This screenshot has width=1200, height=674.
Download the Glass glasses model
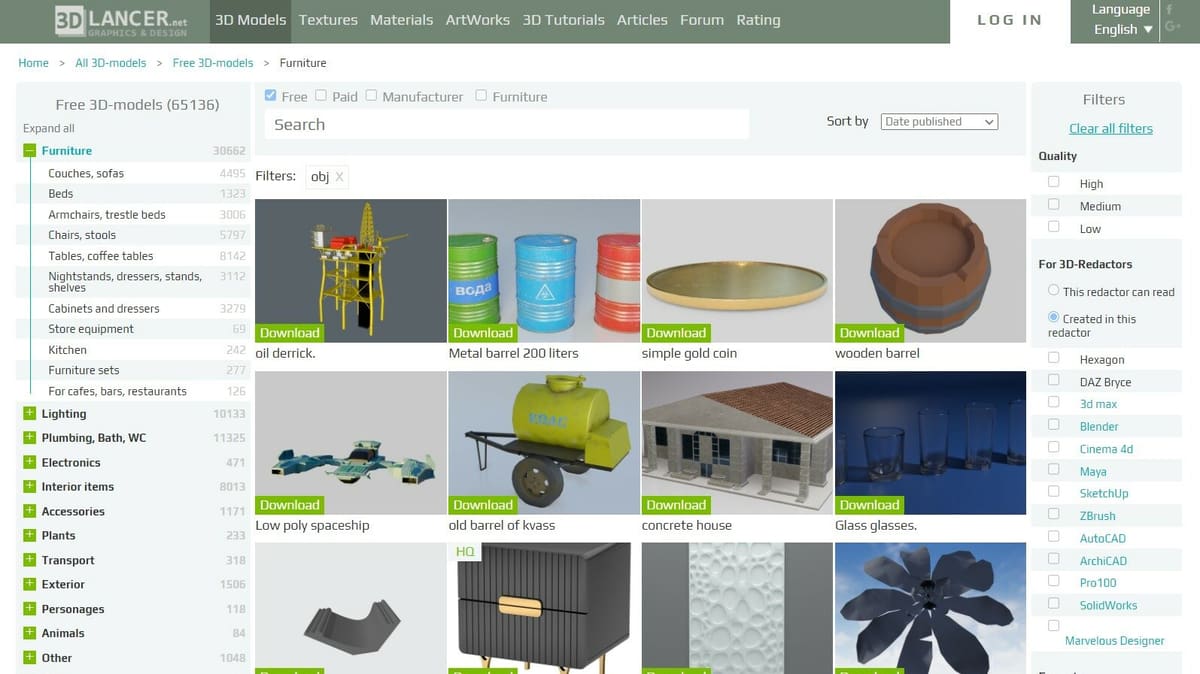pyautogui.click(x=869, y=505)
